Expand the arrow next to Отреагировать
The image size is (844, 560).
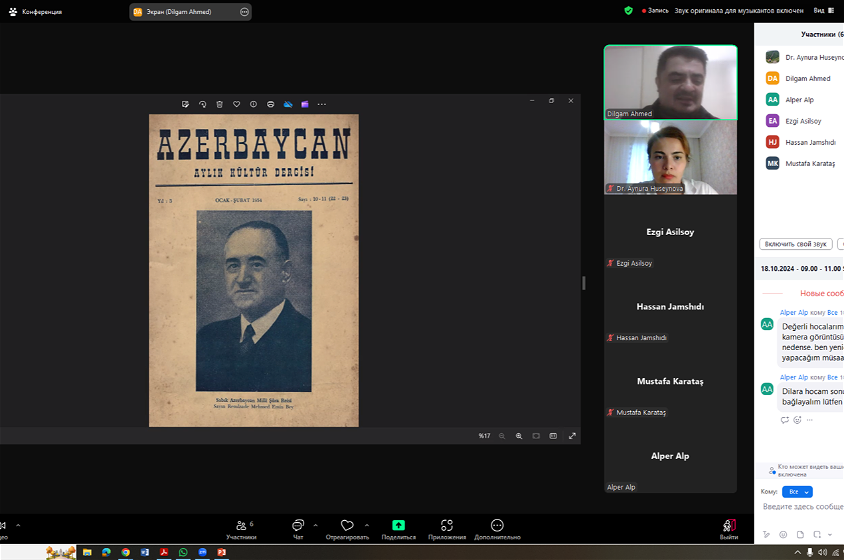click(367, 525)
